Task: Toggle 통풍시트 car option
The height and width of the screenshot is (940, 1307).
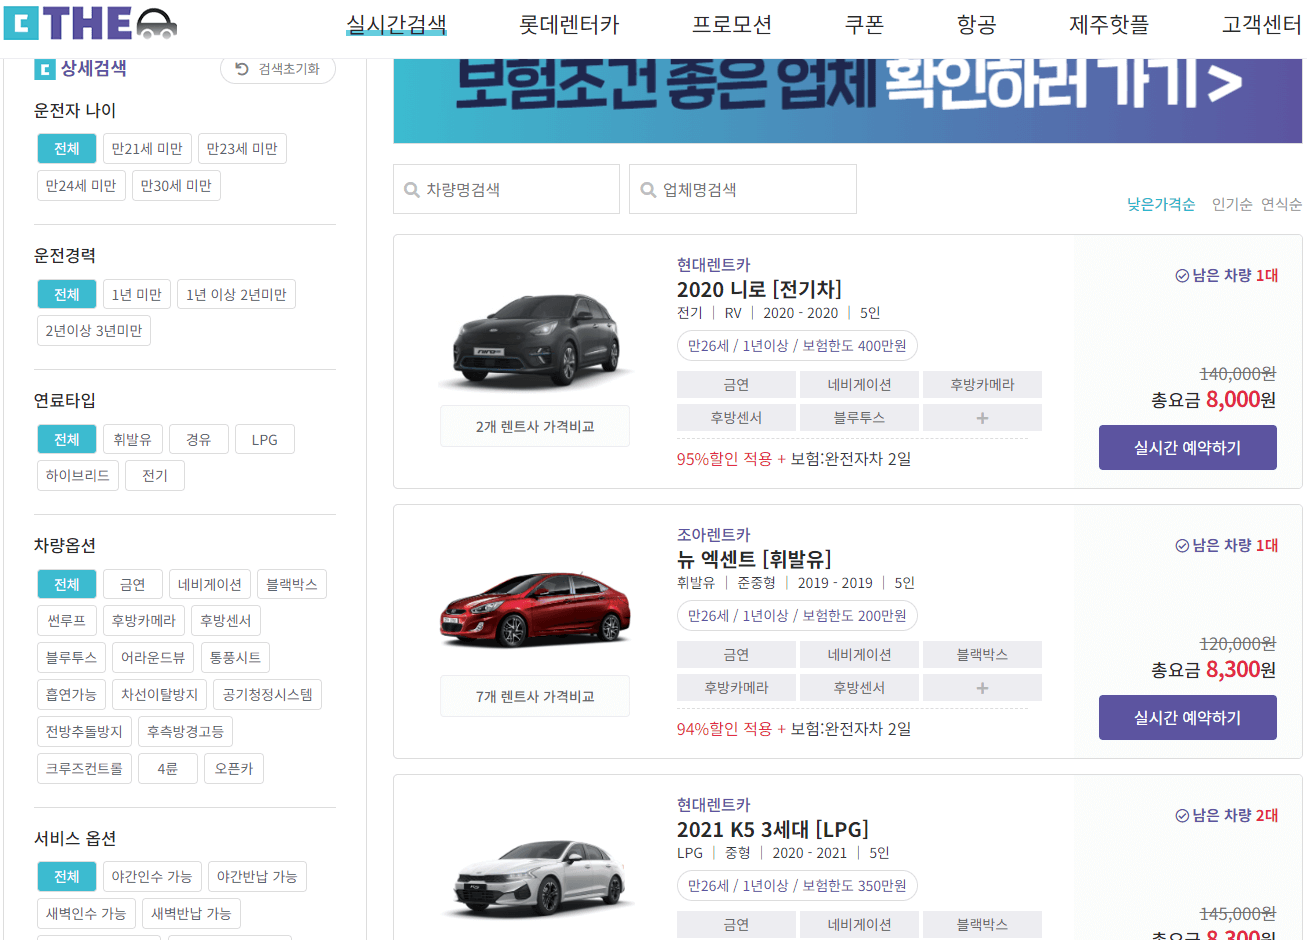Action: pos(236,658)
